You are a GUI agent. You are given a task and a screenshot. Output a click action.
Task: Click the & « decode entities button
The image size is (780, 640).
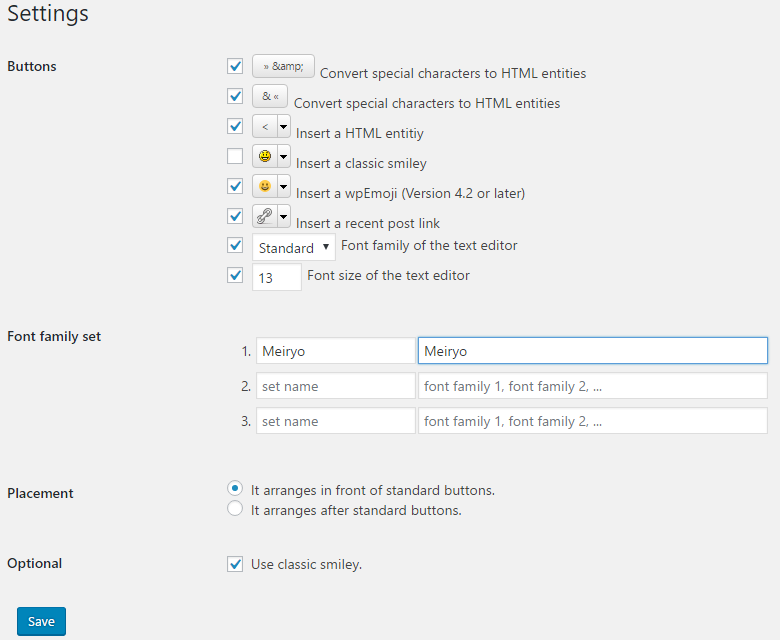click(x=270, y=96)
